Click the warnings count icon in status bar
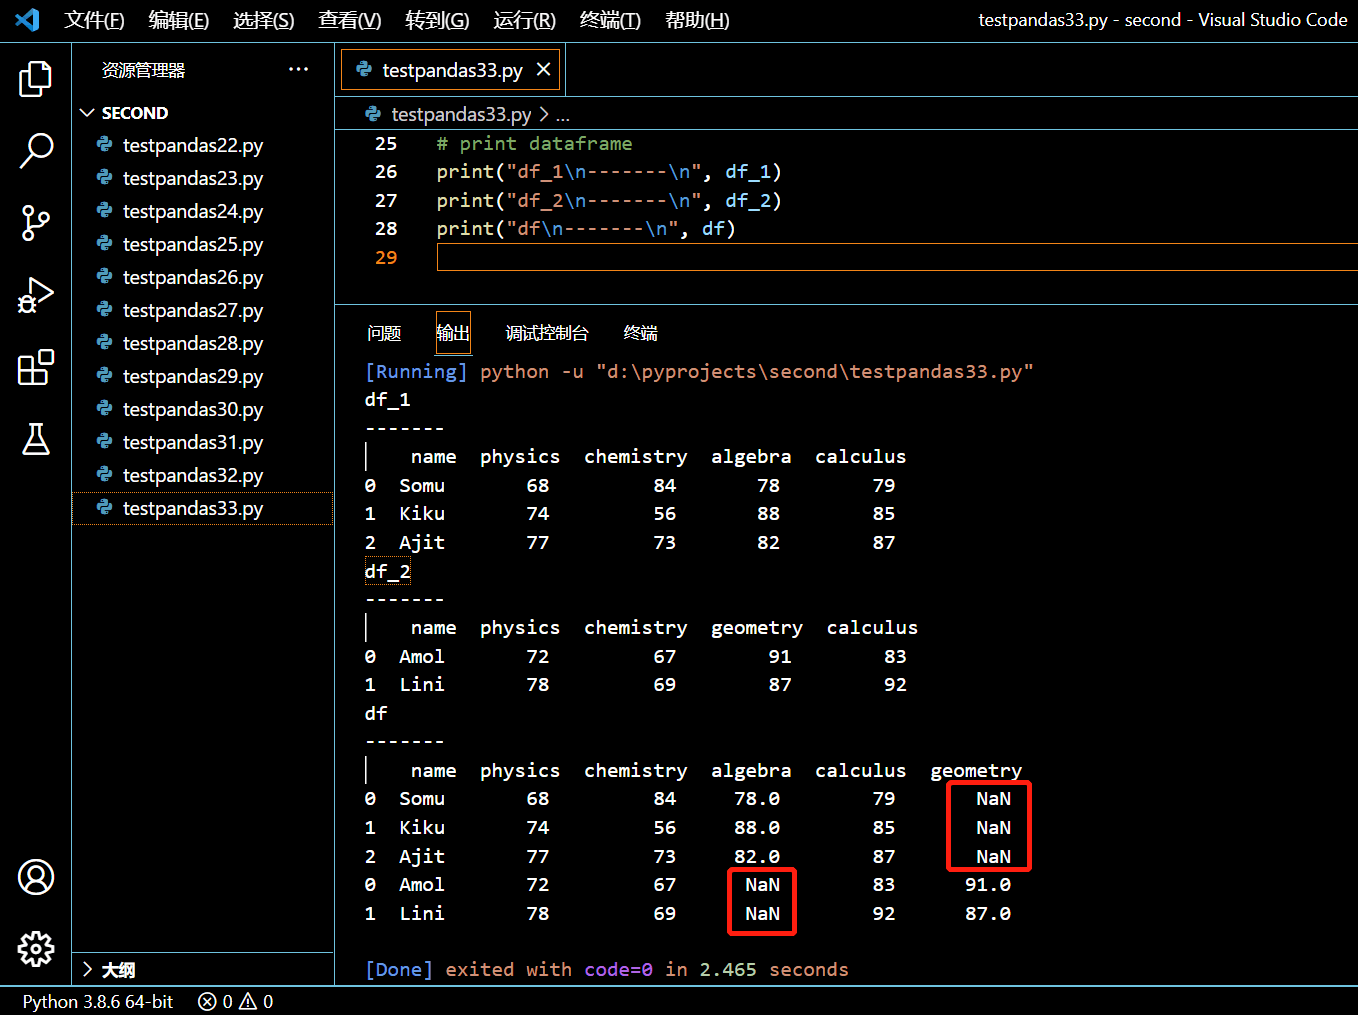This screenshot has height=1015, width=1358. 248,1001
